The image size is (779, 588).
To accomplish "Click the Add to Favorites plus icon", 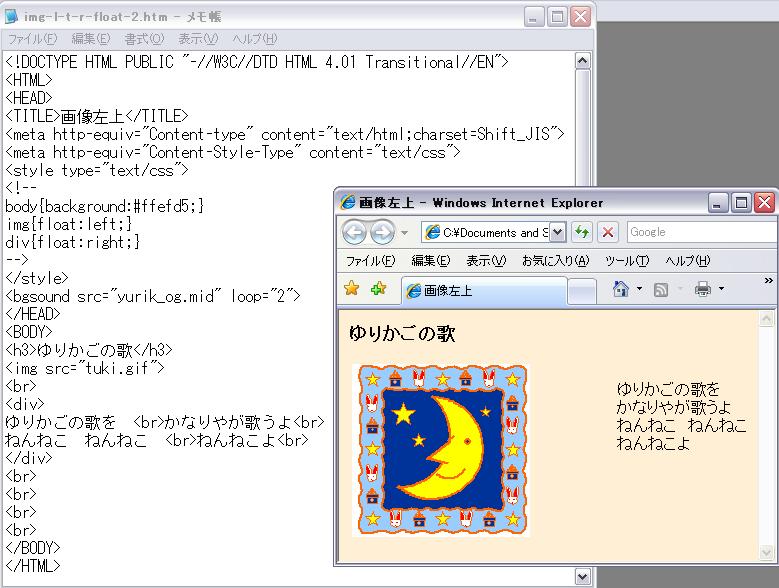I will (x=379, y=288).
